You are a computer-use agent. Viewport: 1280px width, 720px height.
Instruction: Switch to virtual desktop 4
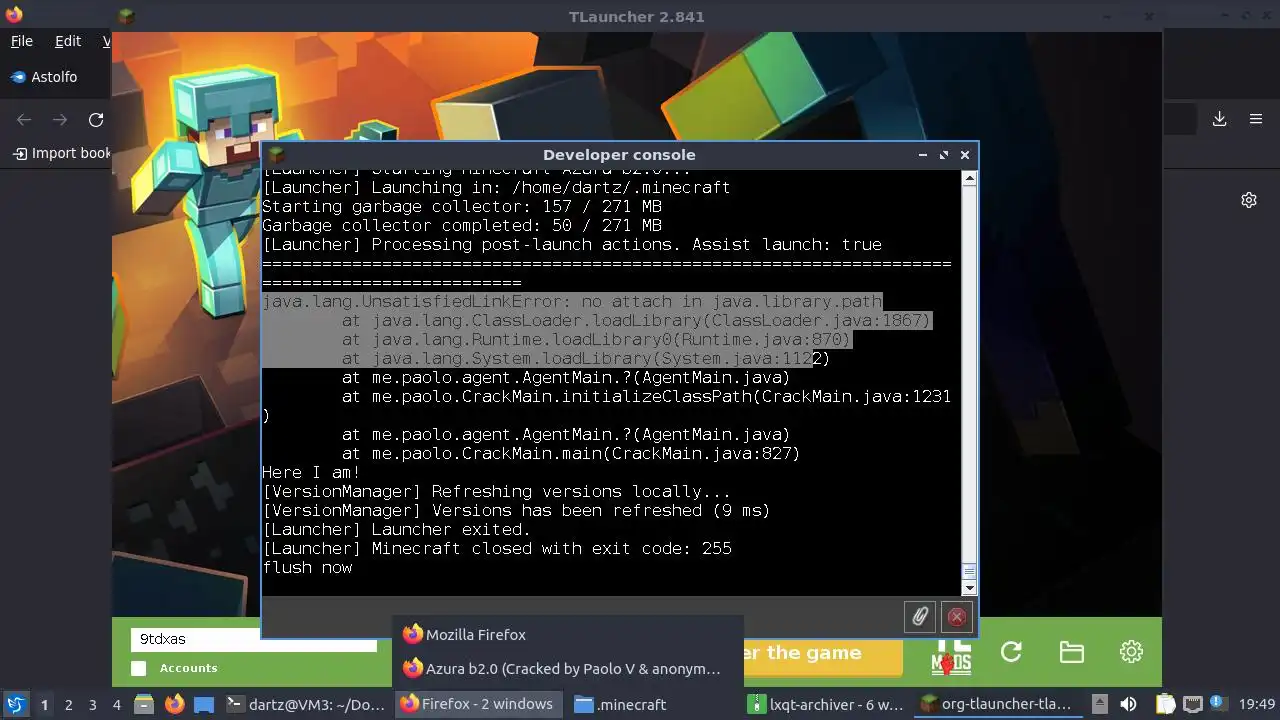tap(116, 704)
